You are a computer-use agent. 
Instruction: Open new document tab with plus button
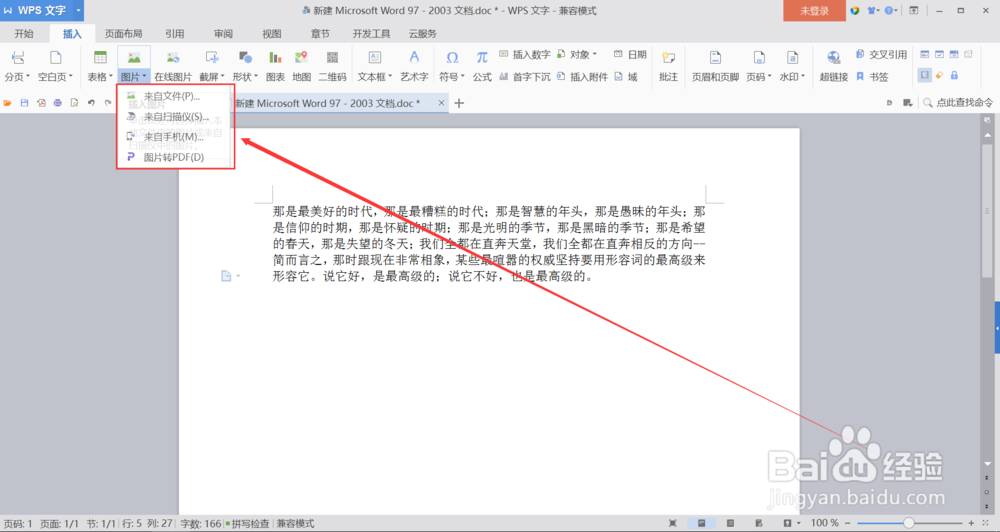coord(459,103)
